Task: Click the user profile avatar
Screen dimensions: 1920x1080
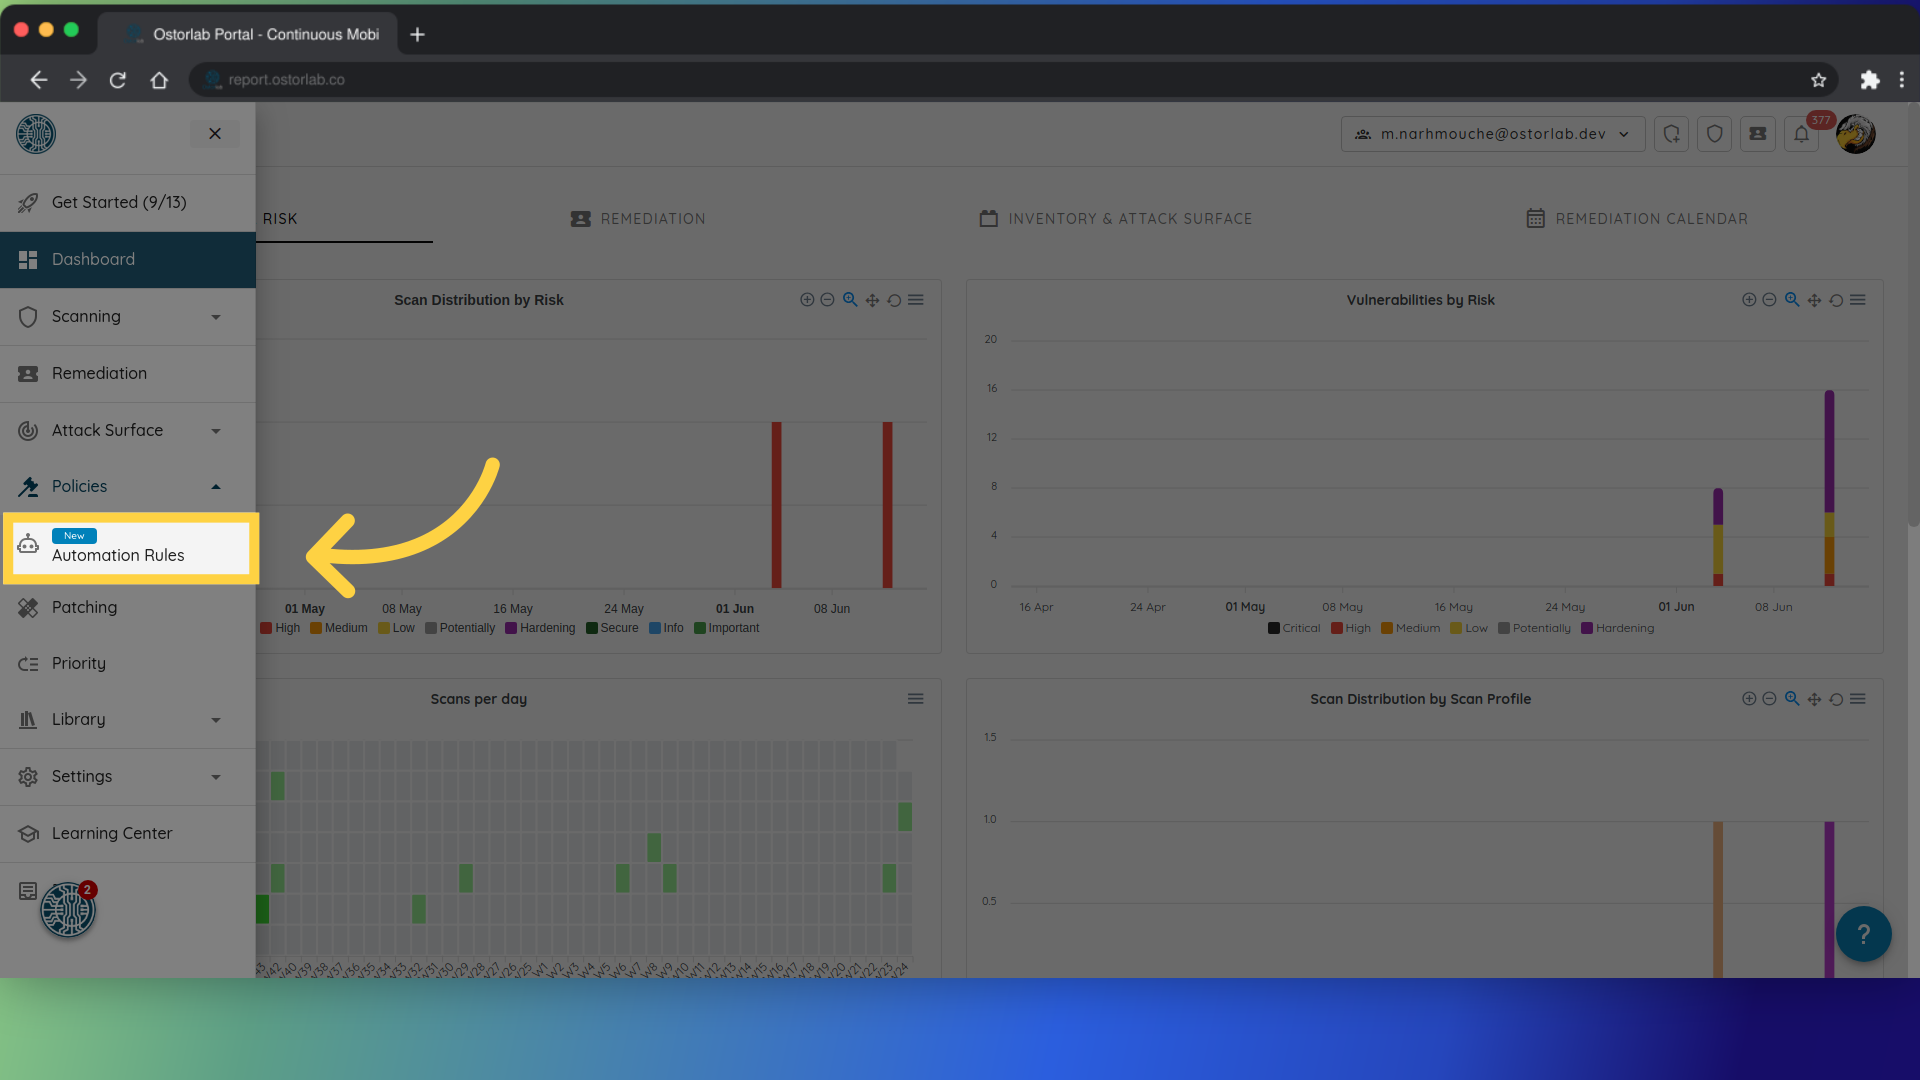Action: tap(1856, 134)
